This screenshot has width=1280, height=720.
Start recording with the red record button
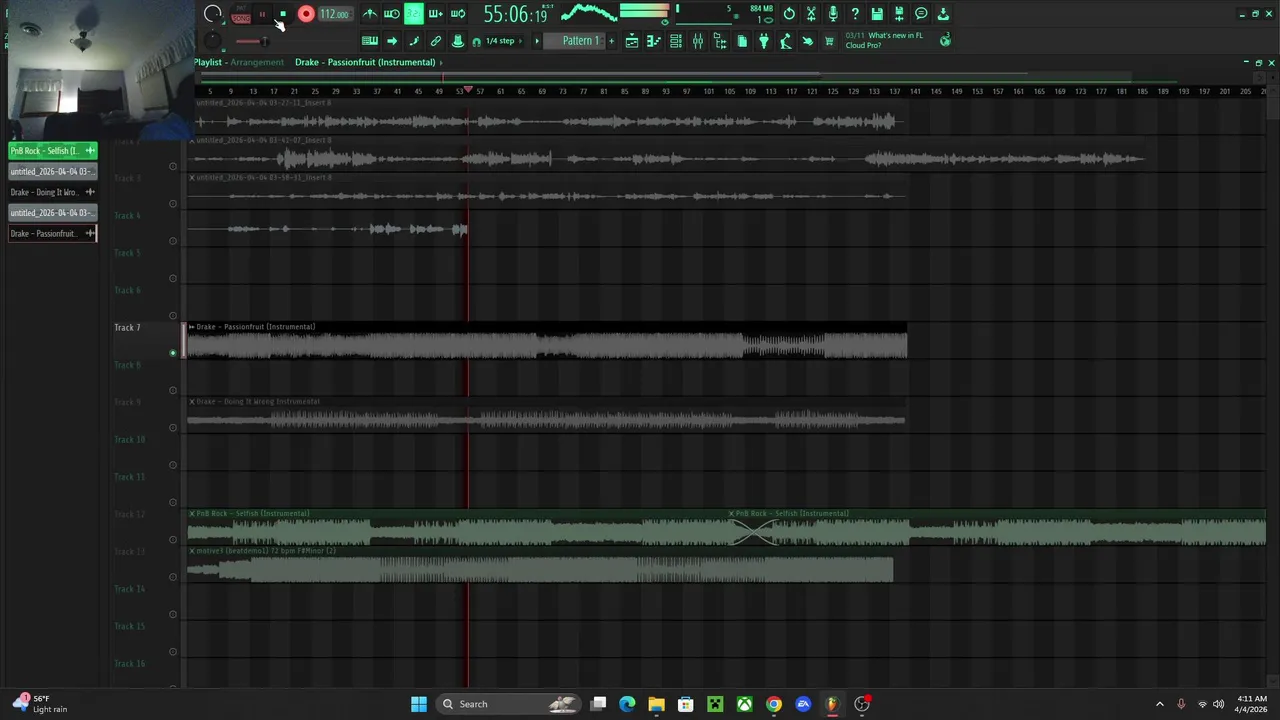(x=306, y=14)
